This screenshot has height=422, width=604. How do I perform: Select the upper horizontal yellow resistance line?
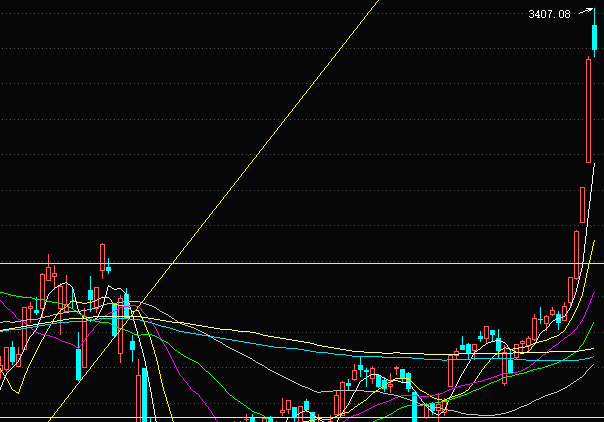click(302, 263)
